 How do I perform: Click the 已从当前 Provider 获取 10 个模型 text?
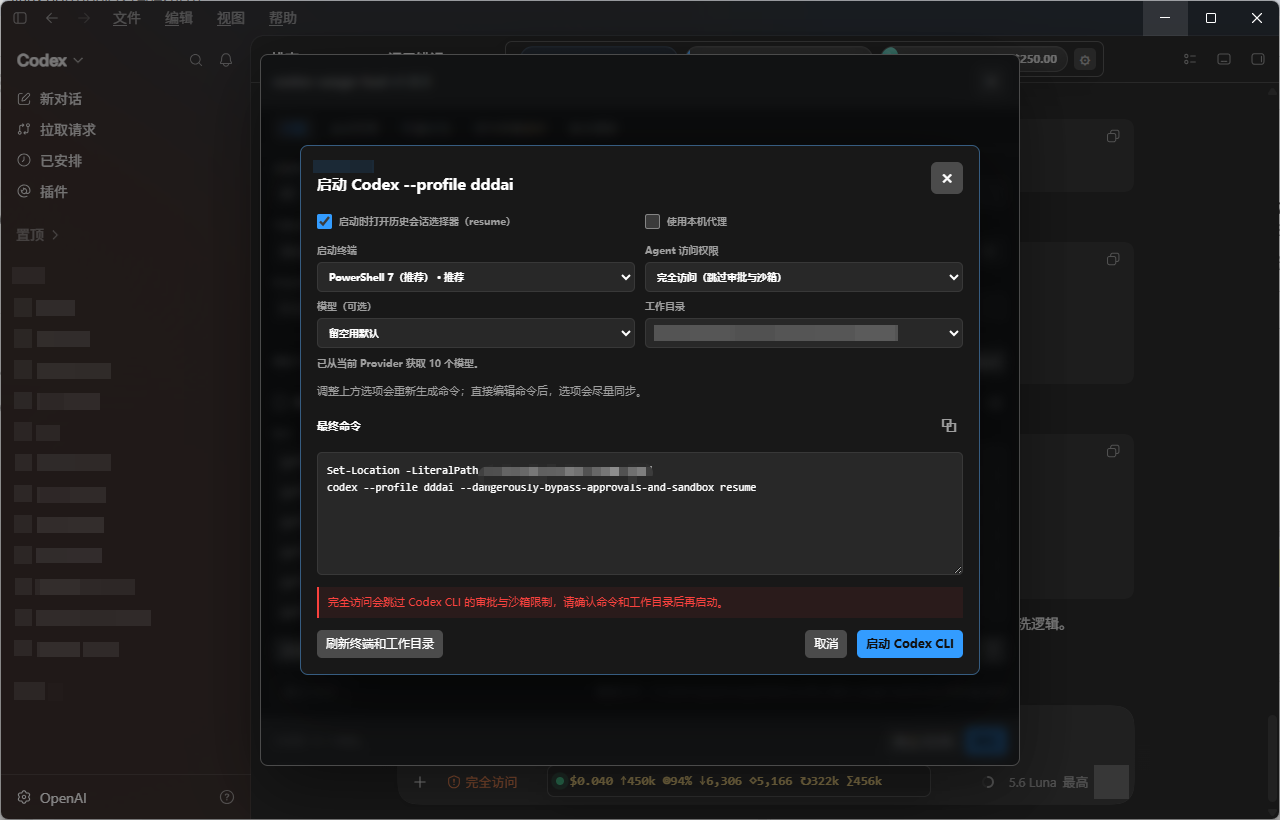pyautogui.click(x=398, y=363)
